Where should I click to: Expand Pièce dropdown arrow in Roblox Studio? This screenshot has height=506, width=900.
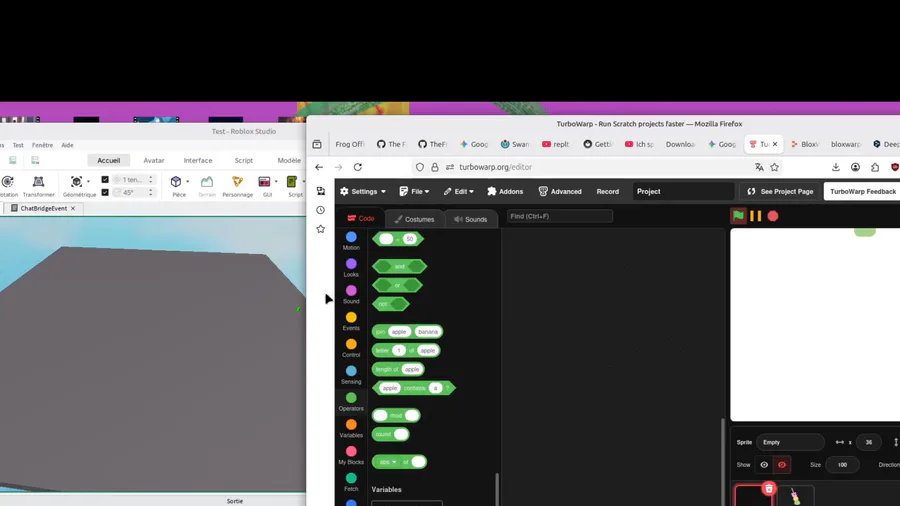point(188,182)
